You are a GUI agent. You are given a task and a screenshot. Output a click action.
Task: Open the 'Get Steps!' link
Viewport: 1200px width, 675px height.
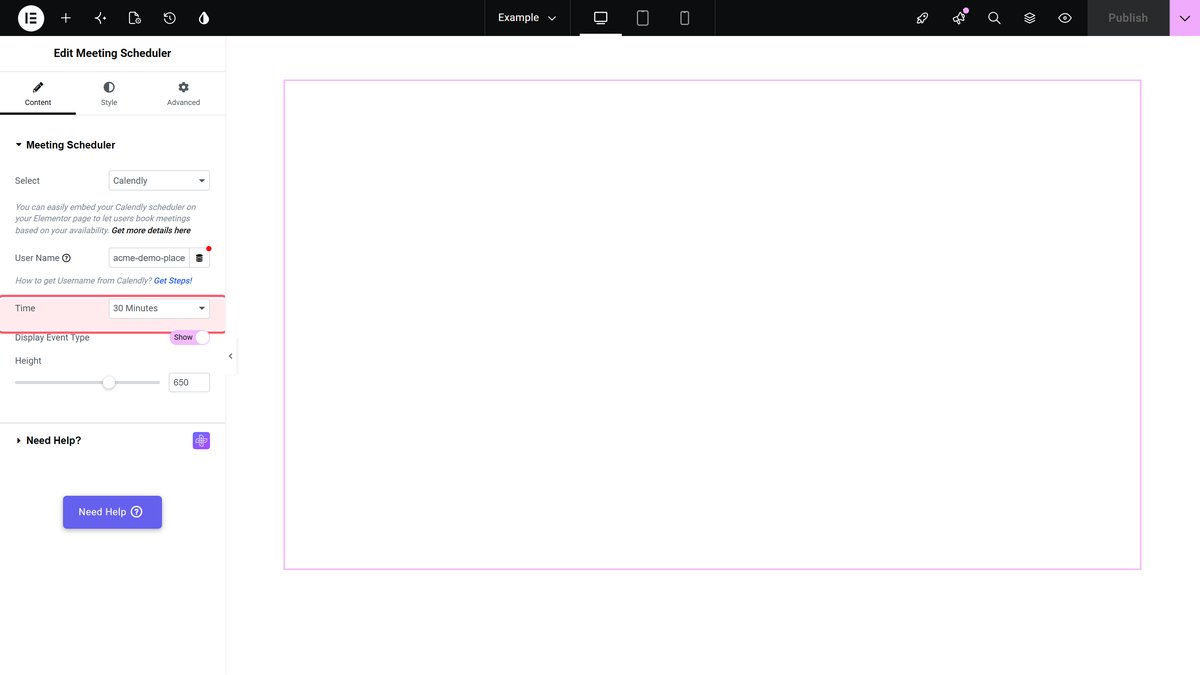(173, 281)
